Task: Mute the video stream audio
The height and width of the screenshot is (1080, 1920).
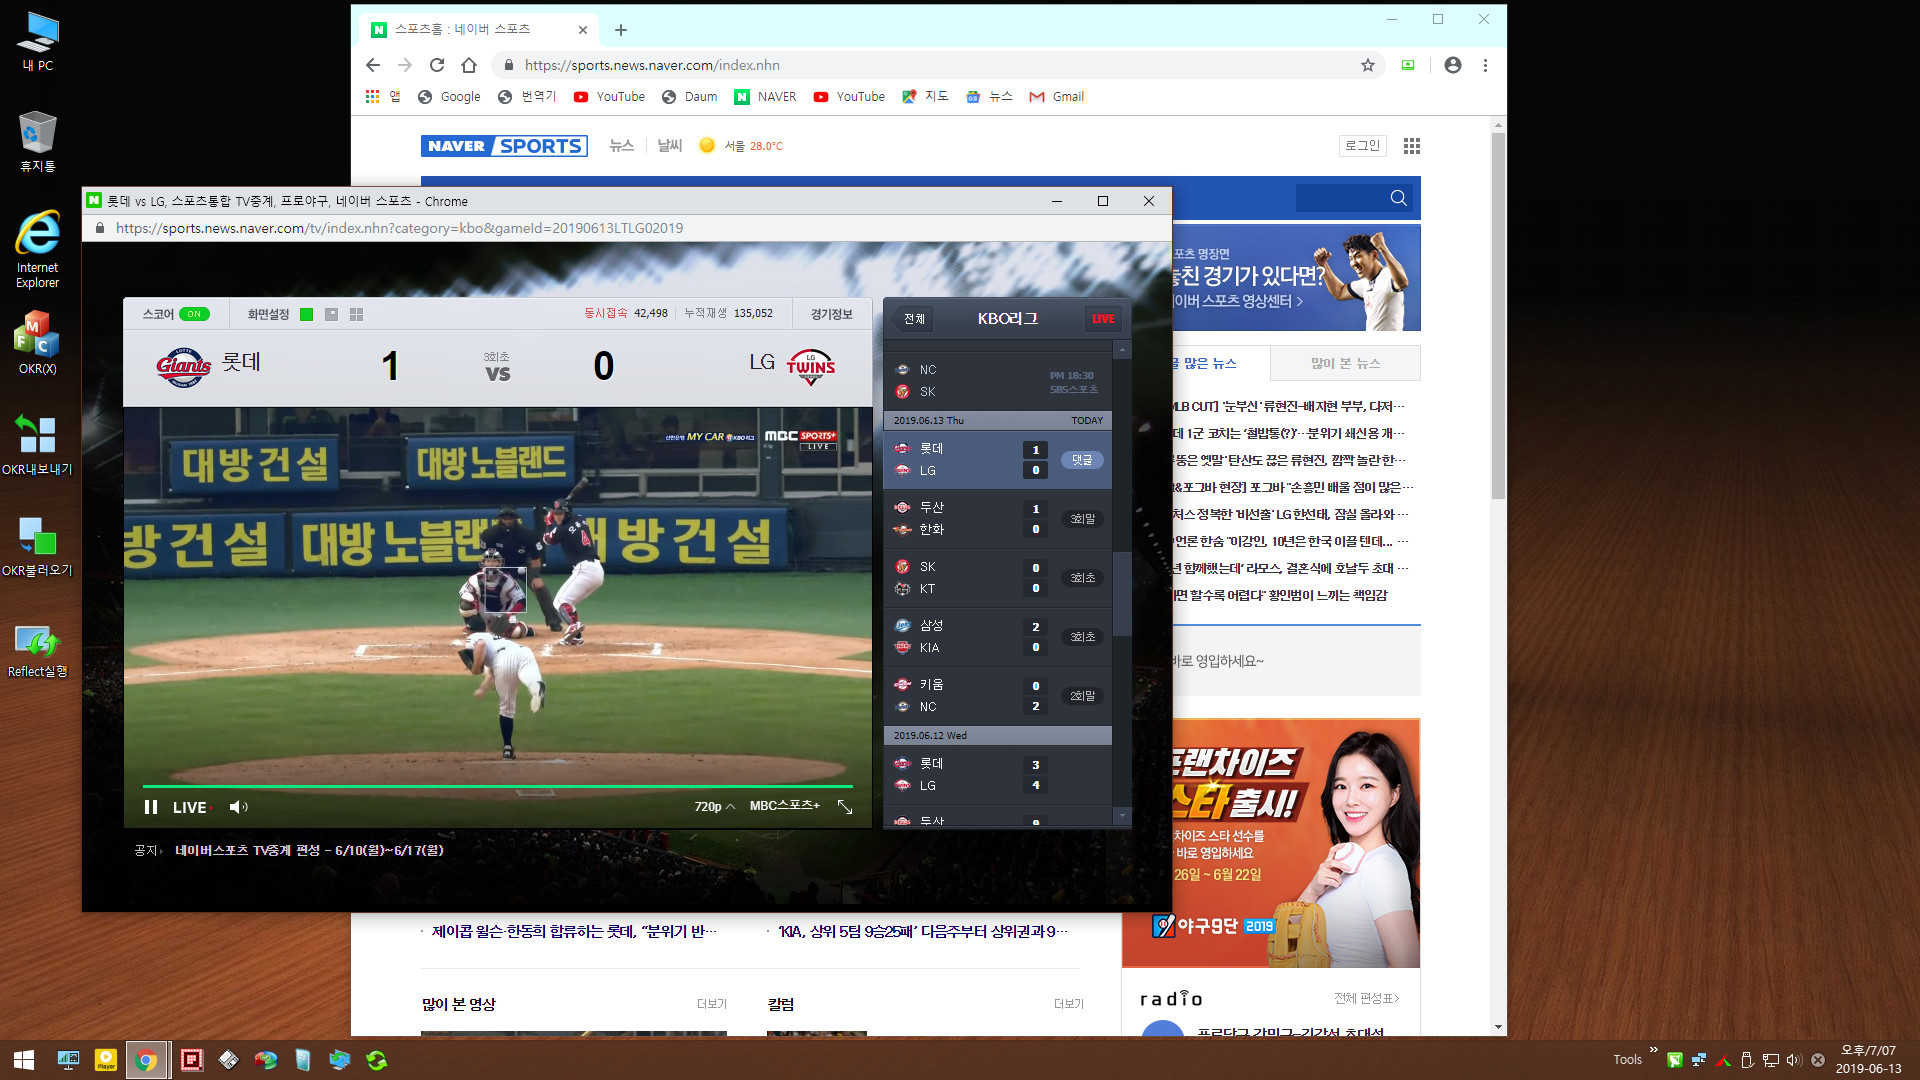Action: pos(239,806)
